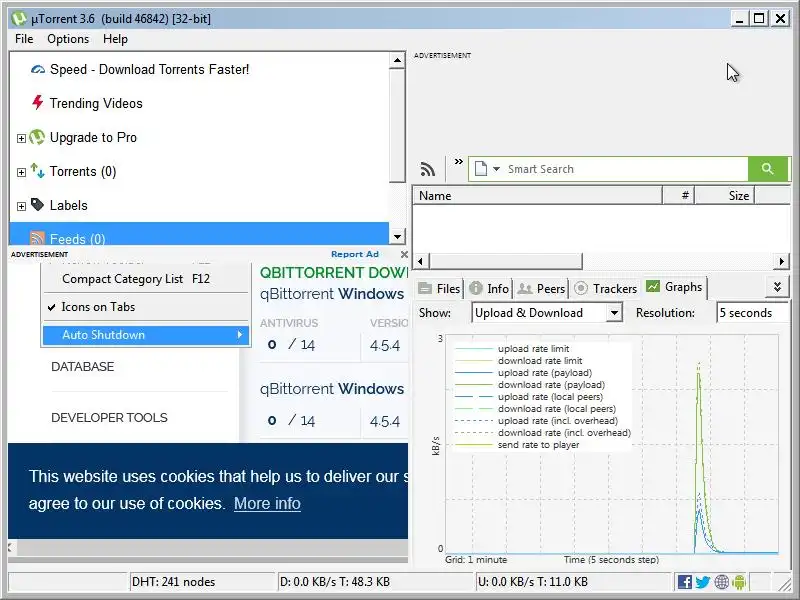800x600 pixels.
Task: Click the globe web icon in status bar
Action: 721,582
